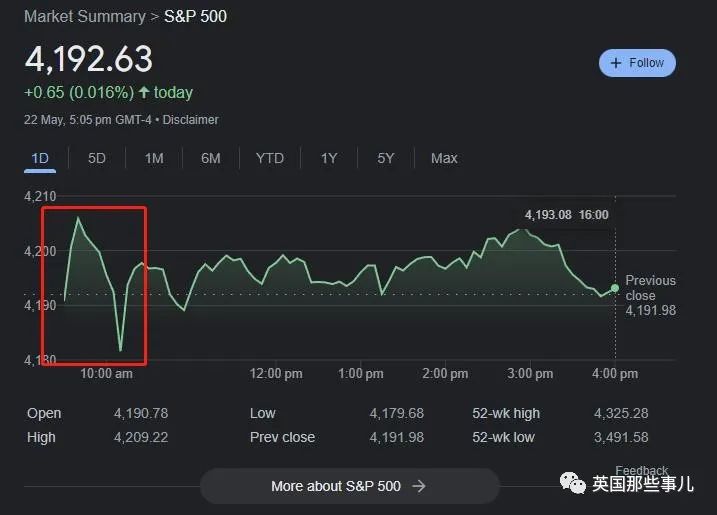Open the Market Summary breadcrumb link

coord(85,16)
